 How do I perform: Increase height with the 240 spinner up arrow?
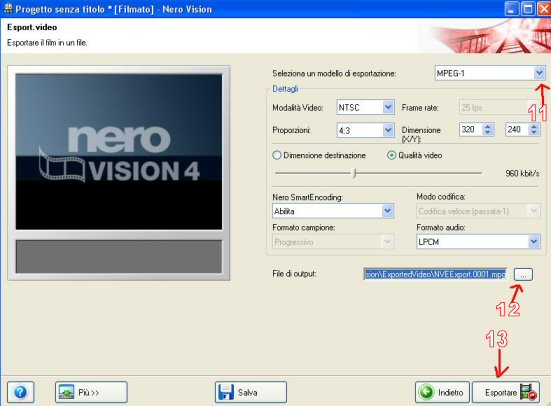pos(534,127)
